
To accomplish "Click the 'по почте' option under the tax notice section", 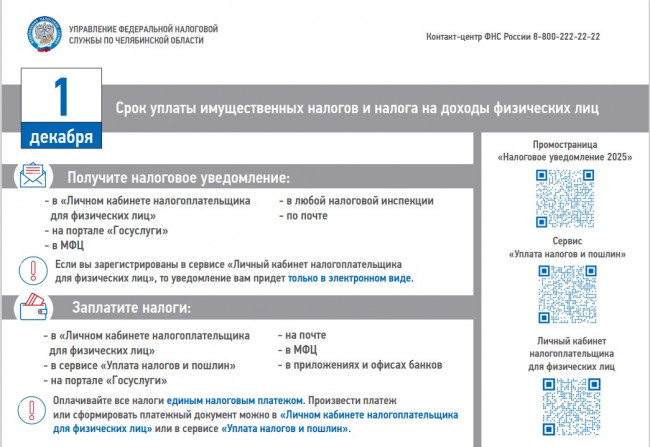I will [306, 215].
